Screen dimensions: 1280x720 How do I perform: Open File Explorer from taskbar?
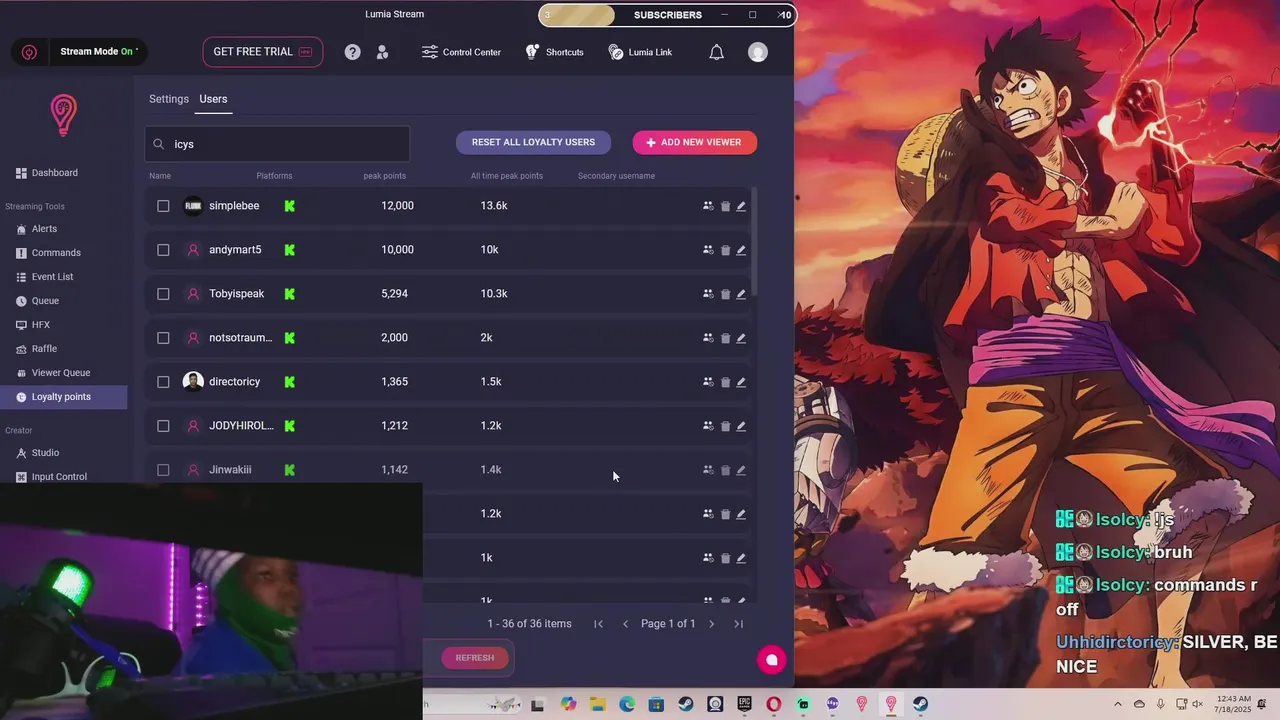(x=597, y=704)
